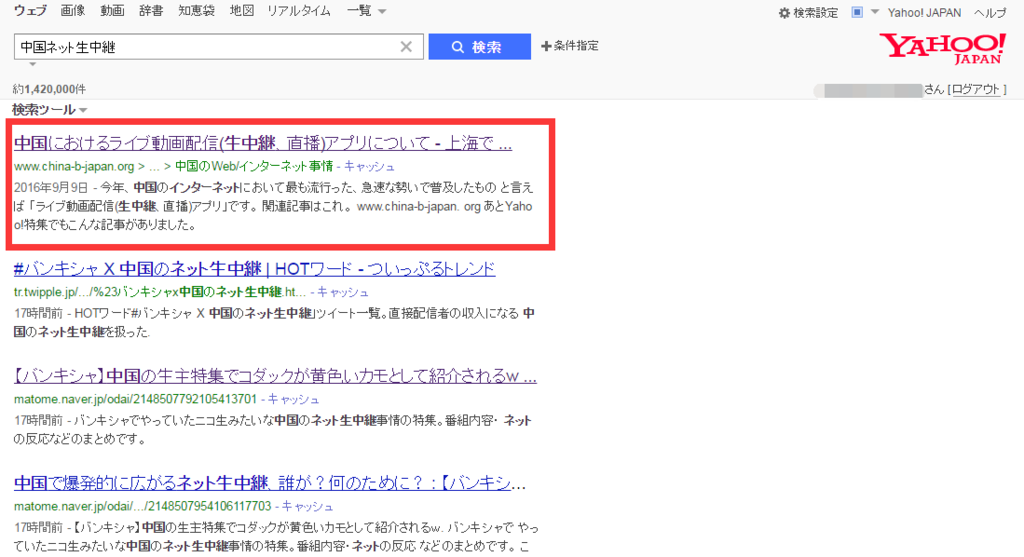Switch to the 知恵袋 search tab
Image resolution: width=1024 pixels, height=557 pixels.
197,10
